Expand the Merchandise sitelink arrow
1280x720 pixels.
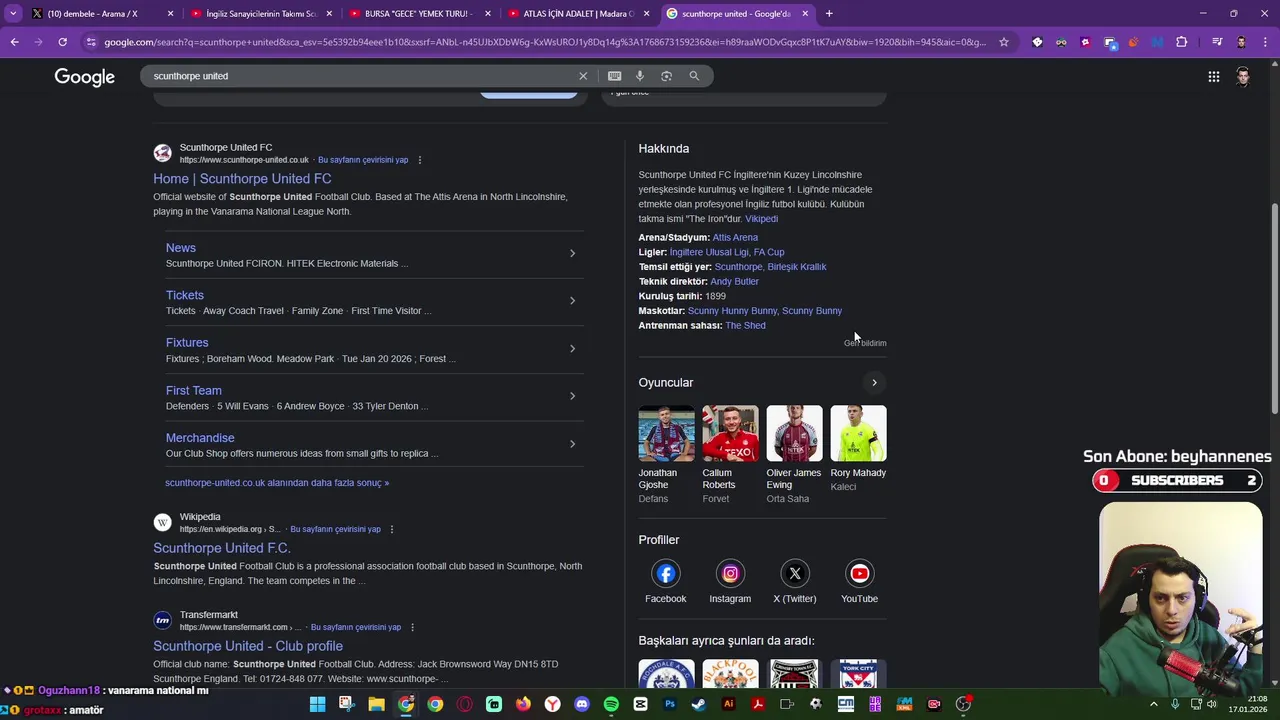[x=572, y=444]
